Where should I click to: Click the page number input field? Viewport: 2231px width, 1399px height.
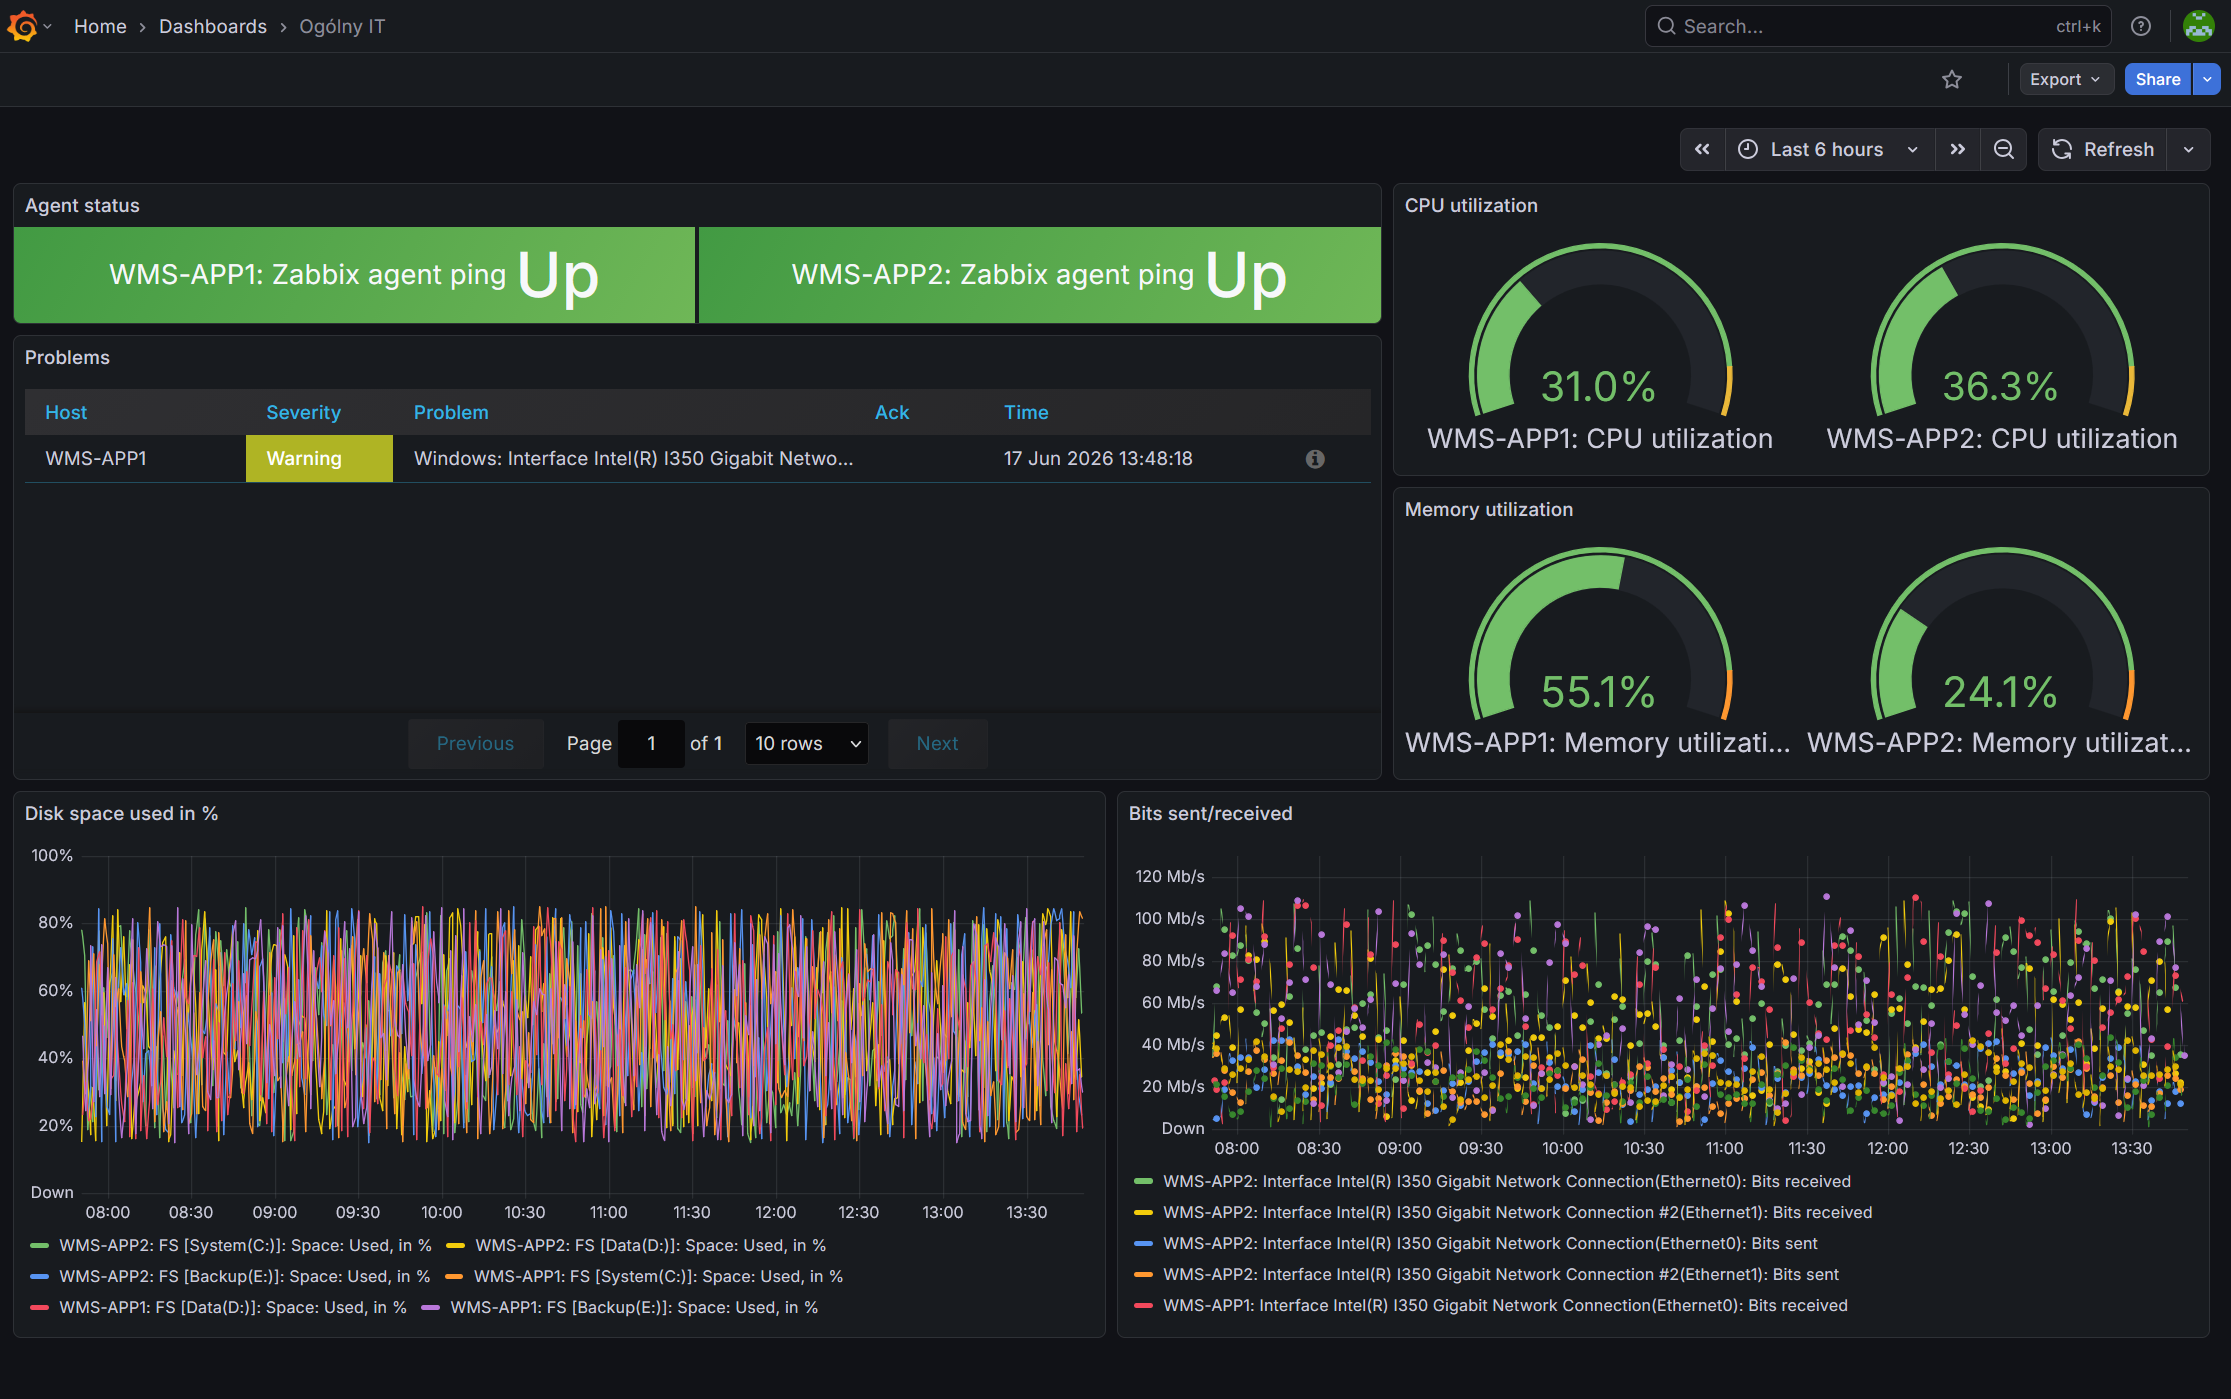click(x=651, y=743)
